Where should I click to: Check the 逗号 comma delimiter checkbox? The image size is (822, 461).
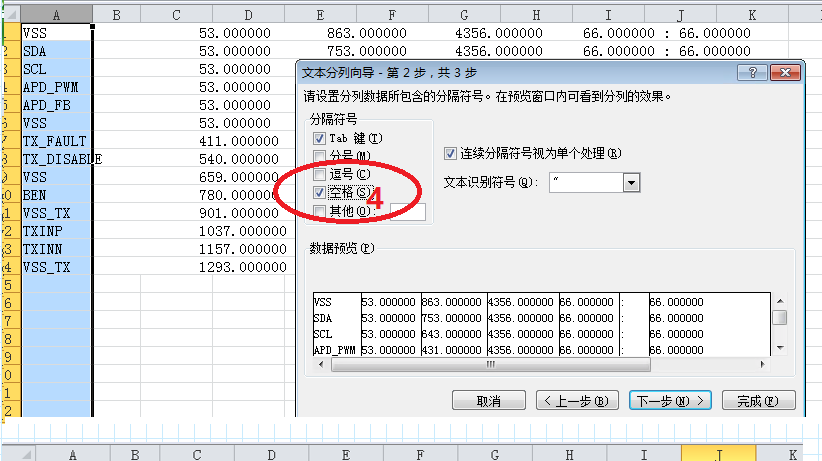(x=319, y=174)
